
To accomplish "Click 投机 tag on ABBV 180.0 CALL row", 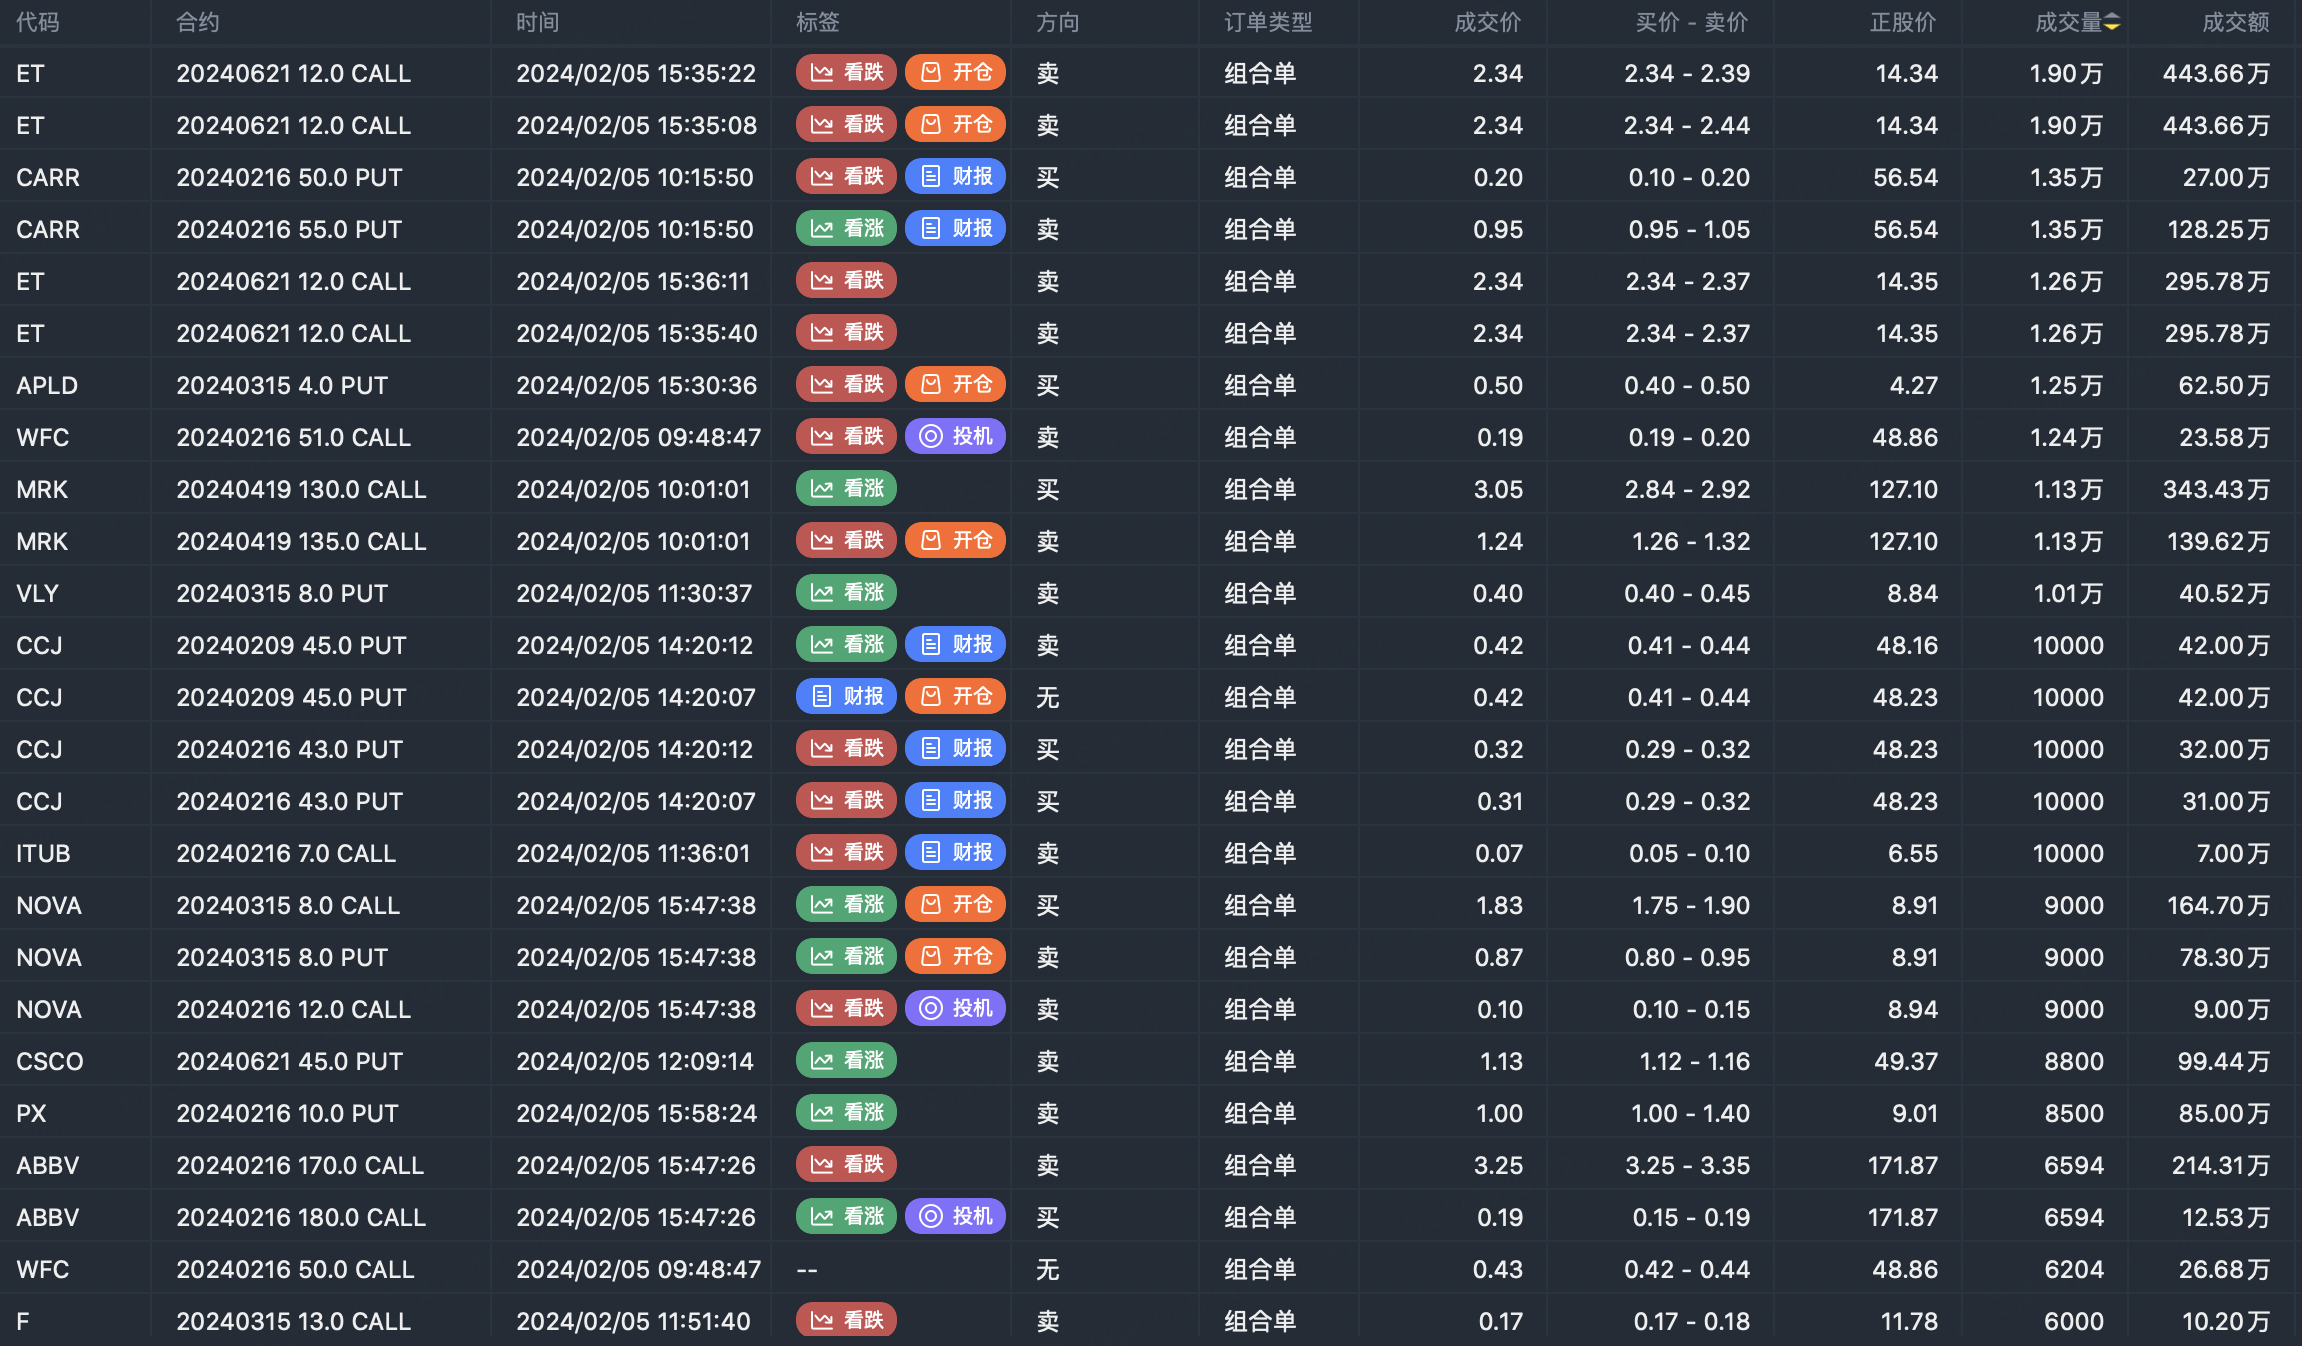I will pyautogui.click(x=955, y=1216).
